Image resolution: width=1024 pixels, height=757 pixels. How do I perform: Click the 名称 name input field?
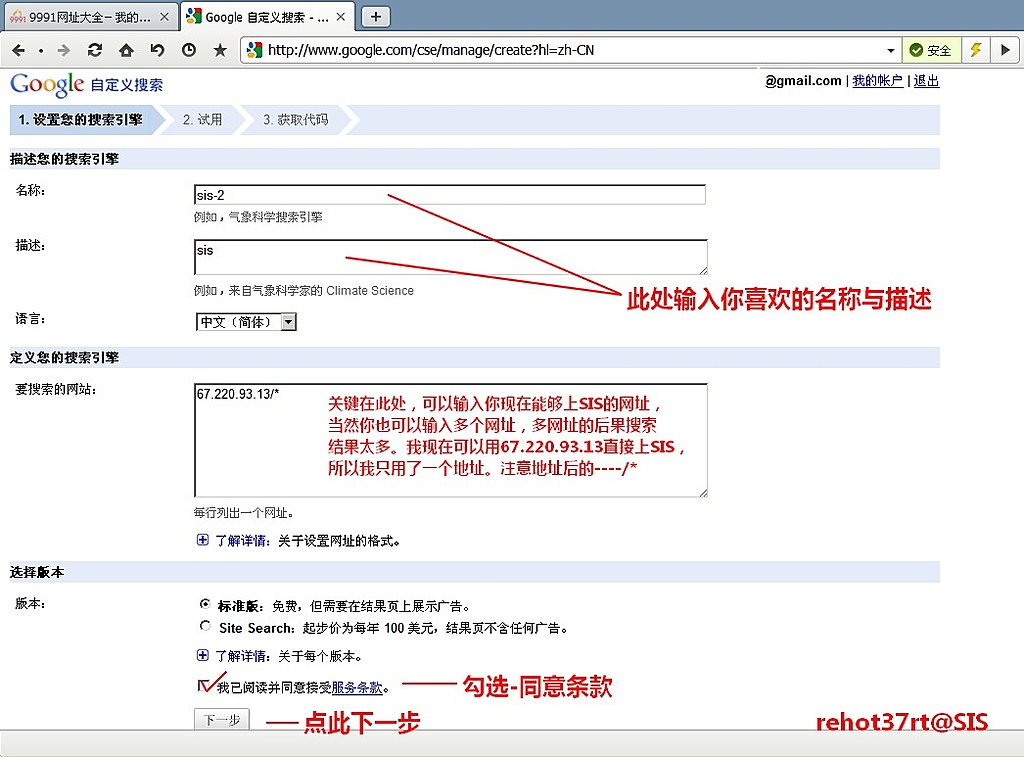[x=450, y=195]
